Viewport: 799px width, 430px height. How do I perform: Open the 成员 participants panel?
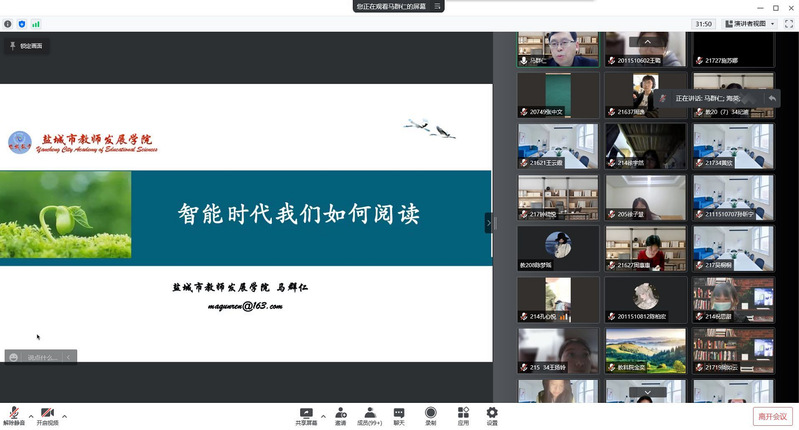tap(370, 414)
